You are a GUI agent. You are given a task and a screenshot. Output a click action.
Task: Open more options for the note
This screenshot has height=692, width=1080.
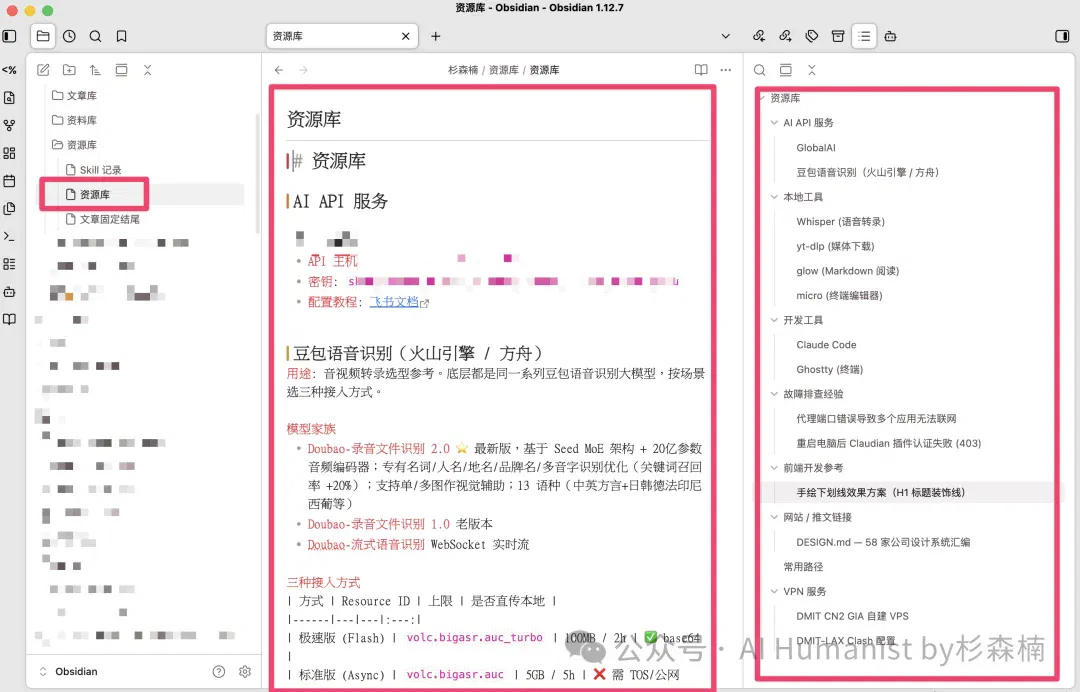point(726,70)
